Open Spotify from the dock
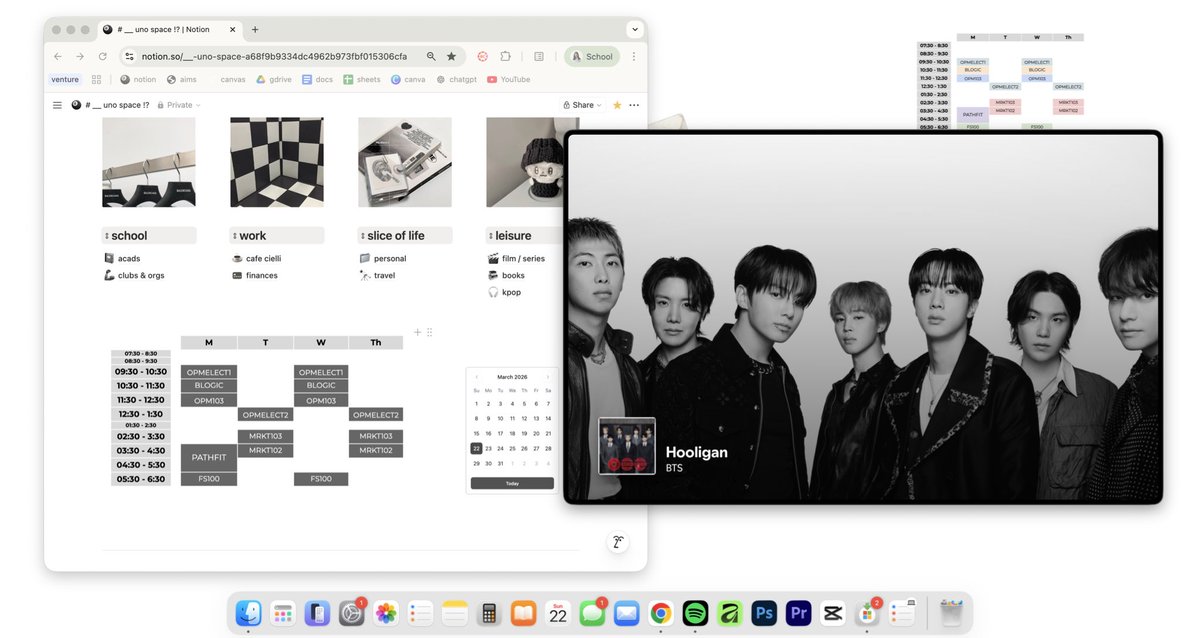This screenshot has width=1200, height=638. (x=695, y=613)
